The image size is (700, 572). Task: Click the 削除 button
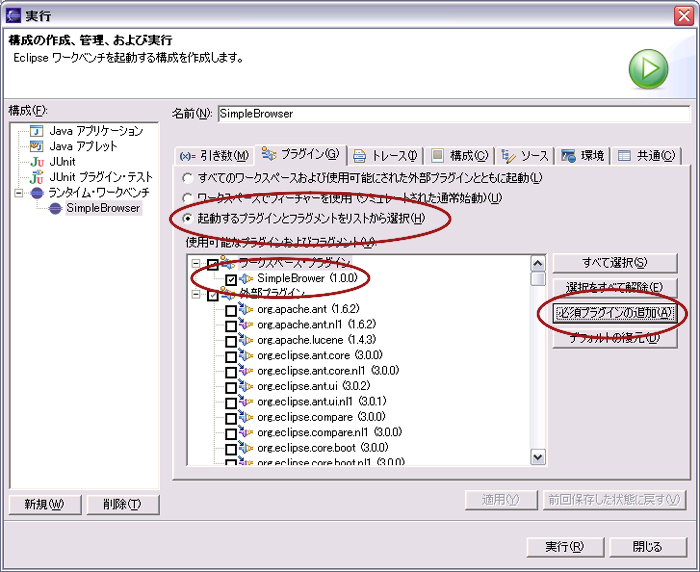tap(122, 505)
